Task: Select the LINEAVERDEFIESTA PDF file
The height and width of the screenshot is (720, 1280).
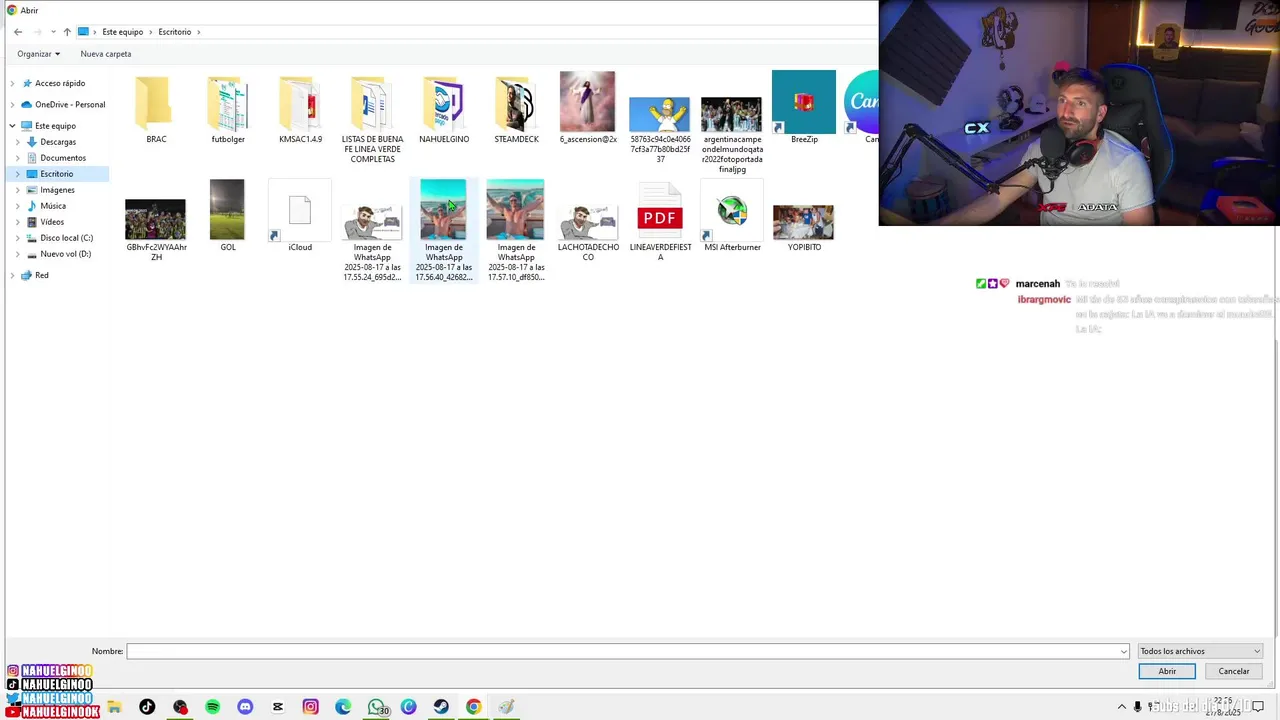Action: [660, 222]
